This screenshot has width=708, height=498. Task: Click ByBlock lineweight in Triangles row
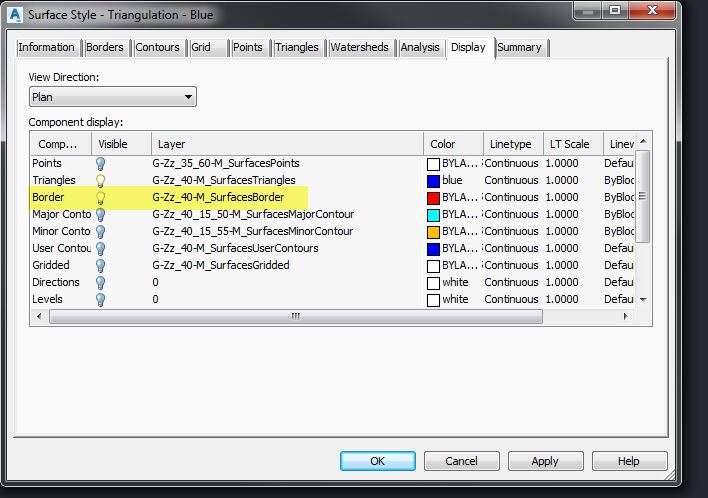coord(619,180)
